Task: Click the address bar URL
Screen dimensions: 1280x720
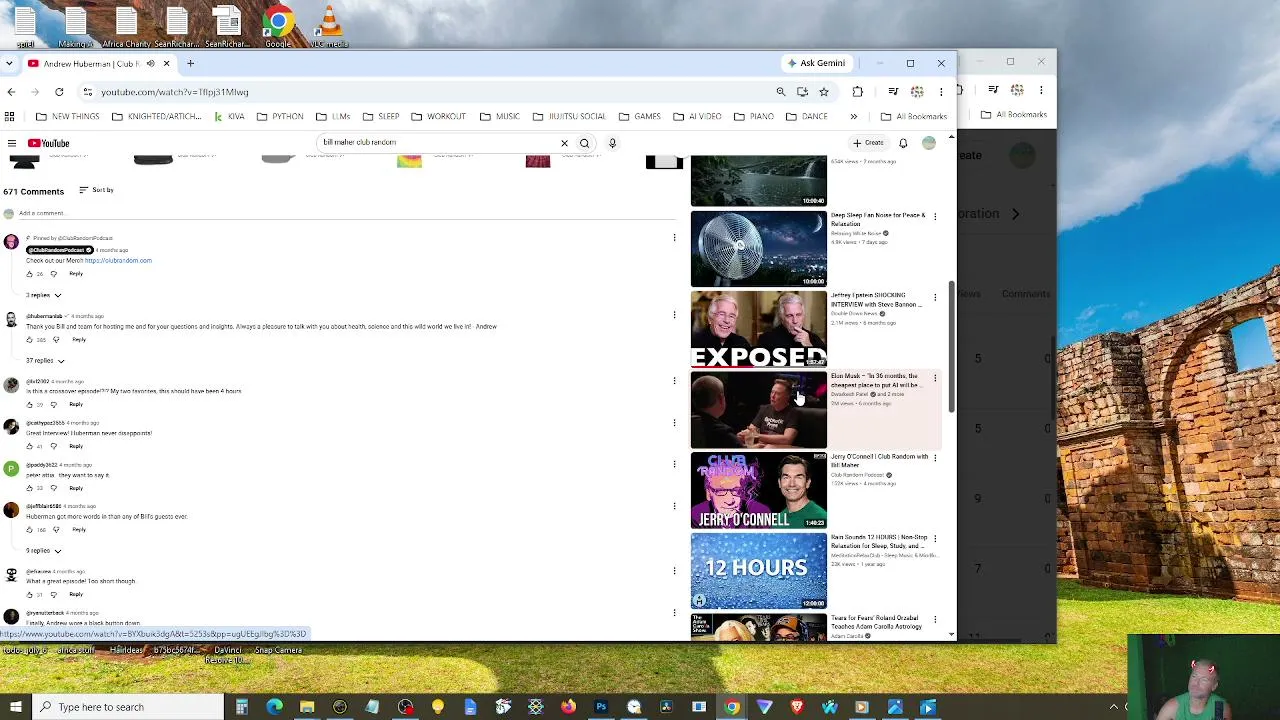Action: pos(175,92)
